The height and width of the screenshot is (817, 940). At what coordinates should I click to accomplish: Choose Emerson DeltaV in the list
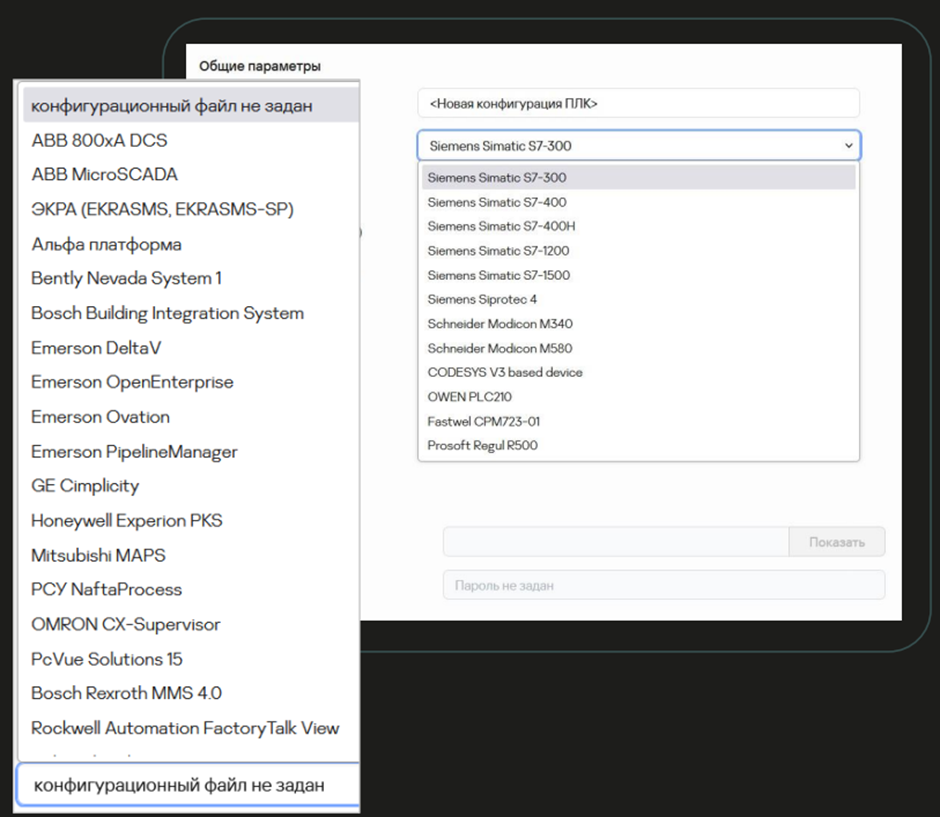click(x=96, y=348)
